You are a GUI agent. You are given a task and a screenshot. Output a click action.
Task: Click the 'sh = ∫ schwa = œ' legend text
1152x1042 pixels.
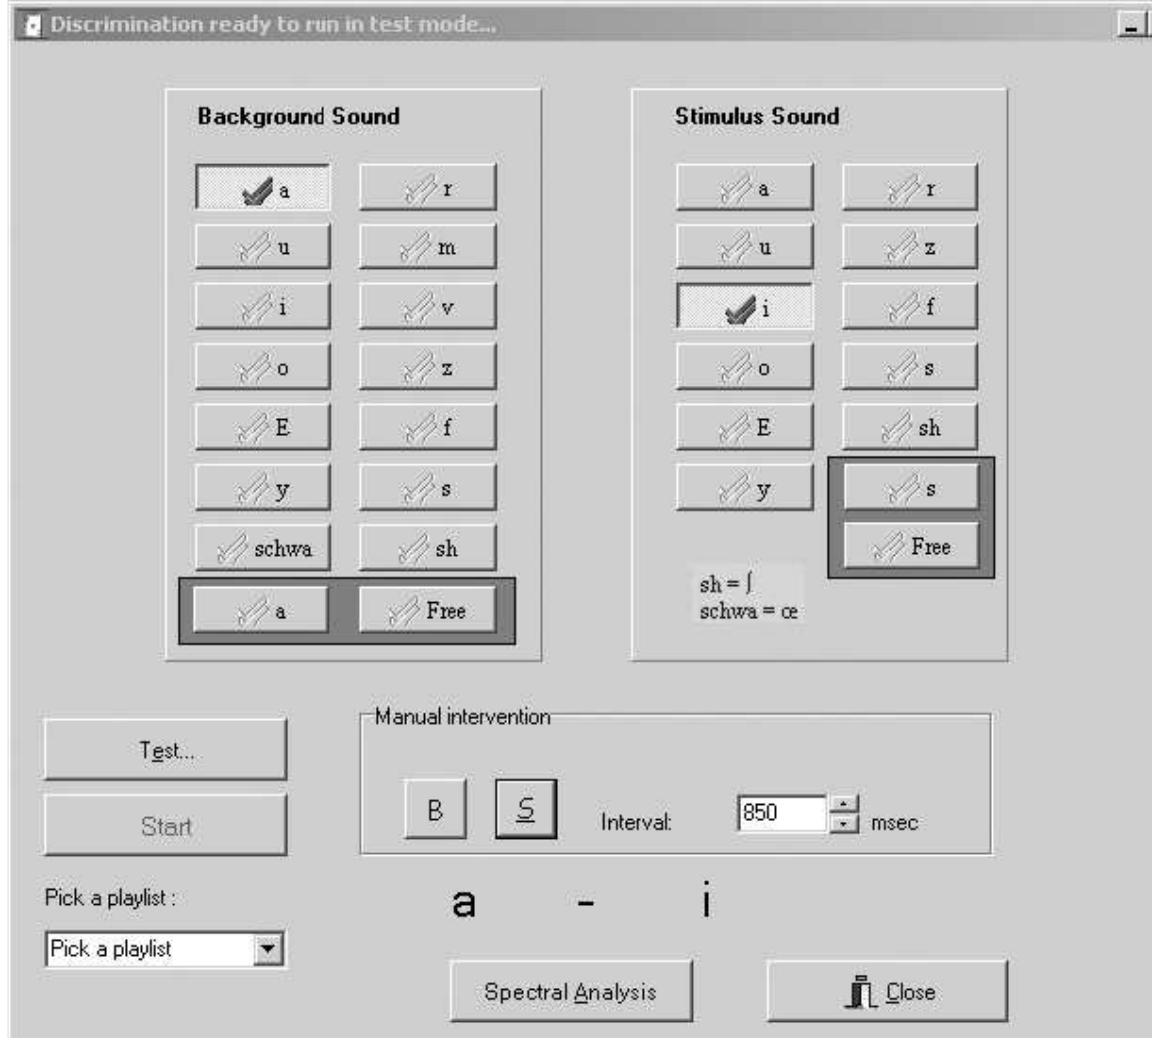click(x=748, y=597)
